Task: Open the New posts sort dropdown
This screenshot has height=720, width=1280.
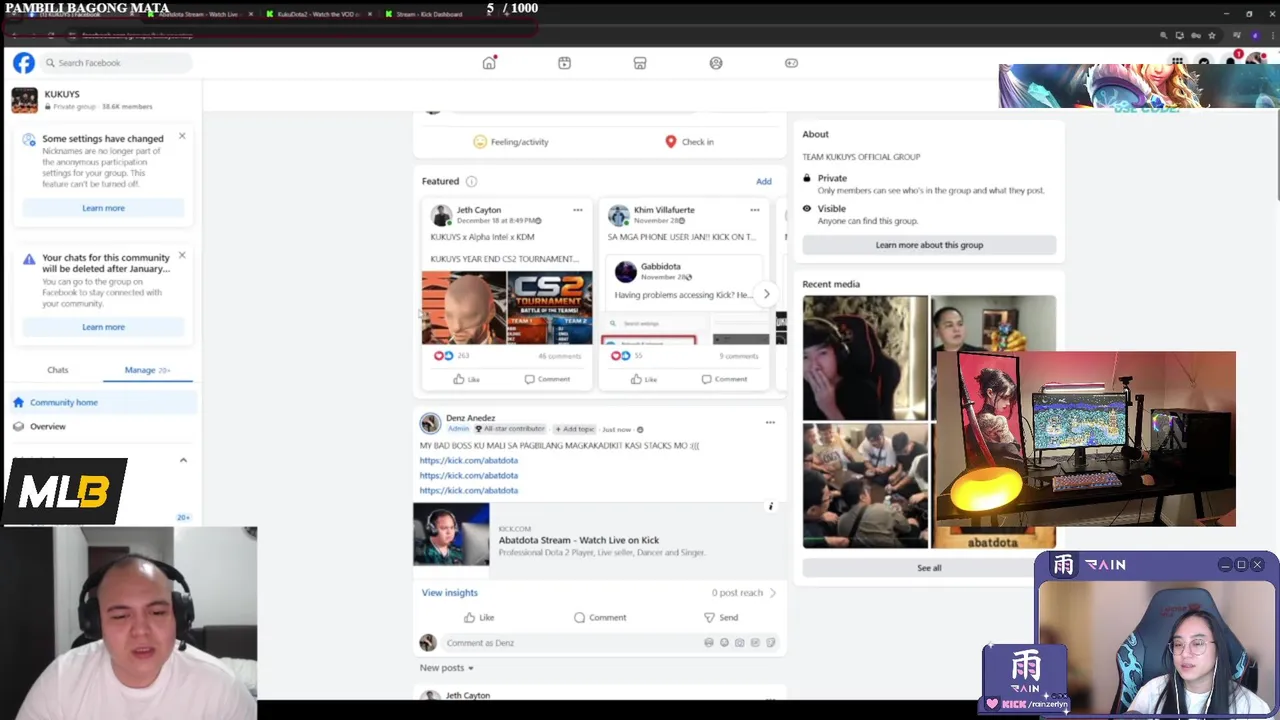Action: click(x=447, y=668)
